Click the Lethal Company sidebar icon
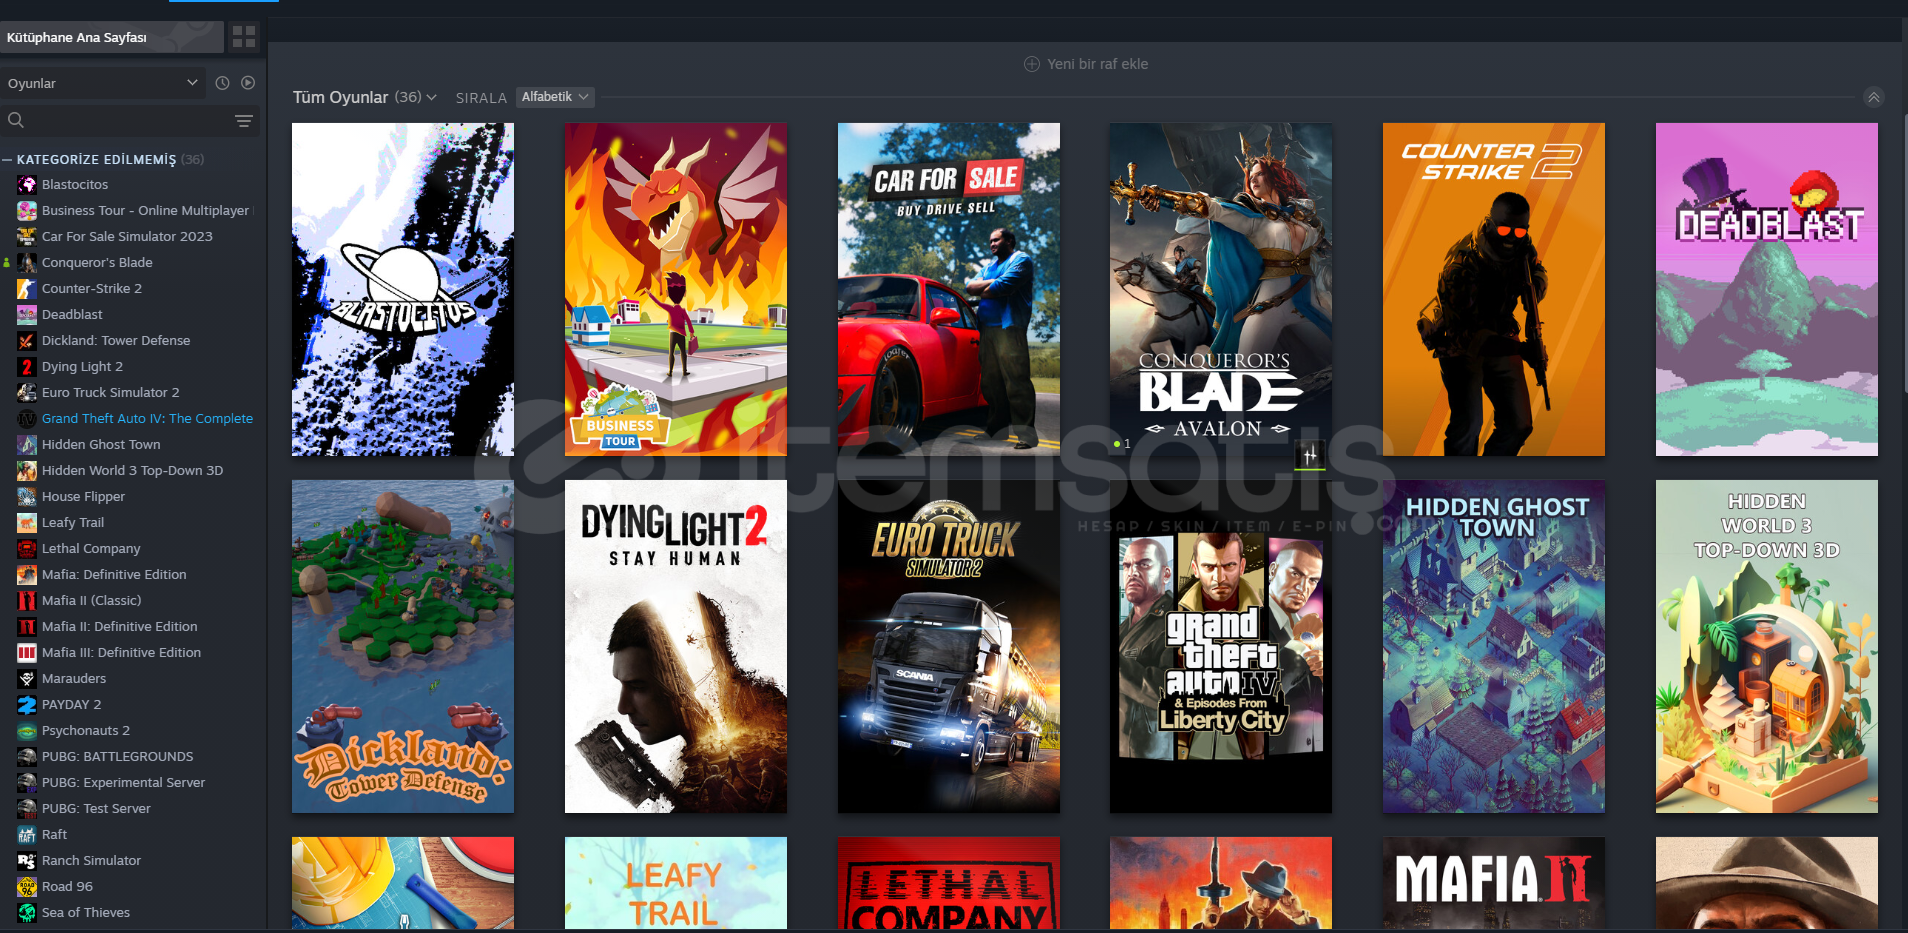This screenshot has width=1908, height=933. tap(27, 548)
